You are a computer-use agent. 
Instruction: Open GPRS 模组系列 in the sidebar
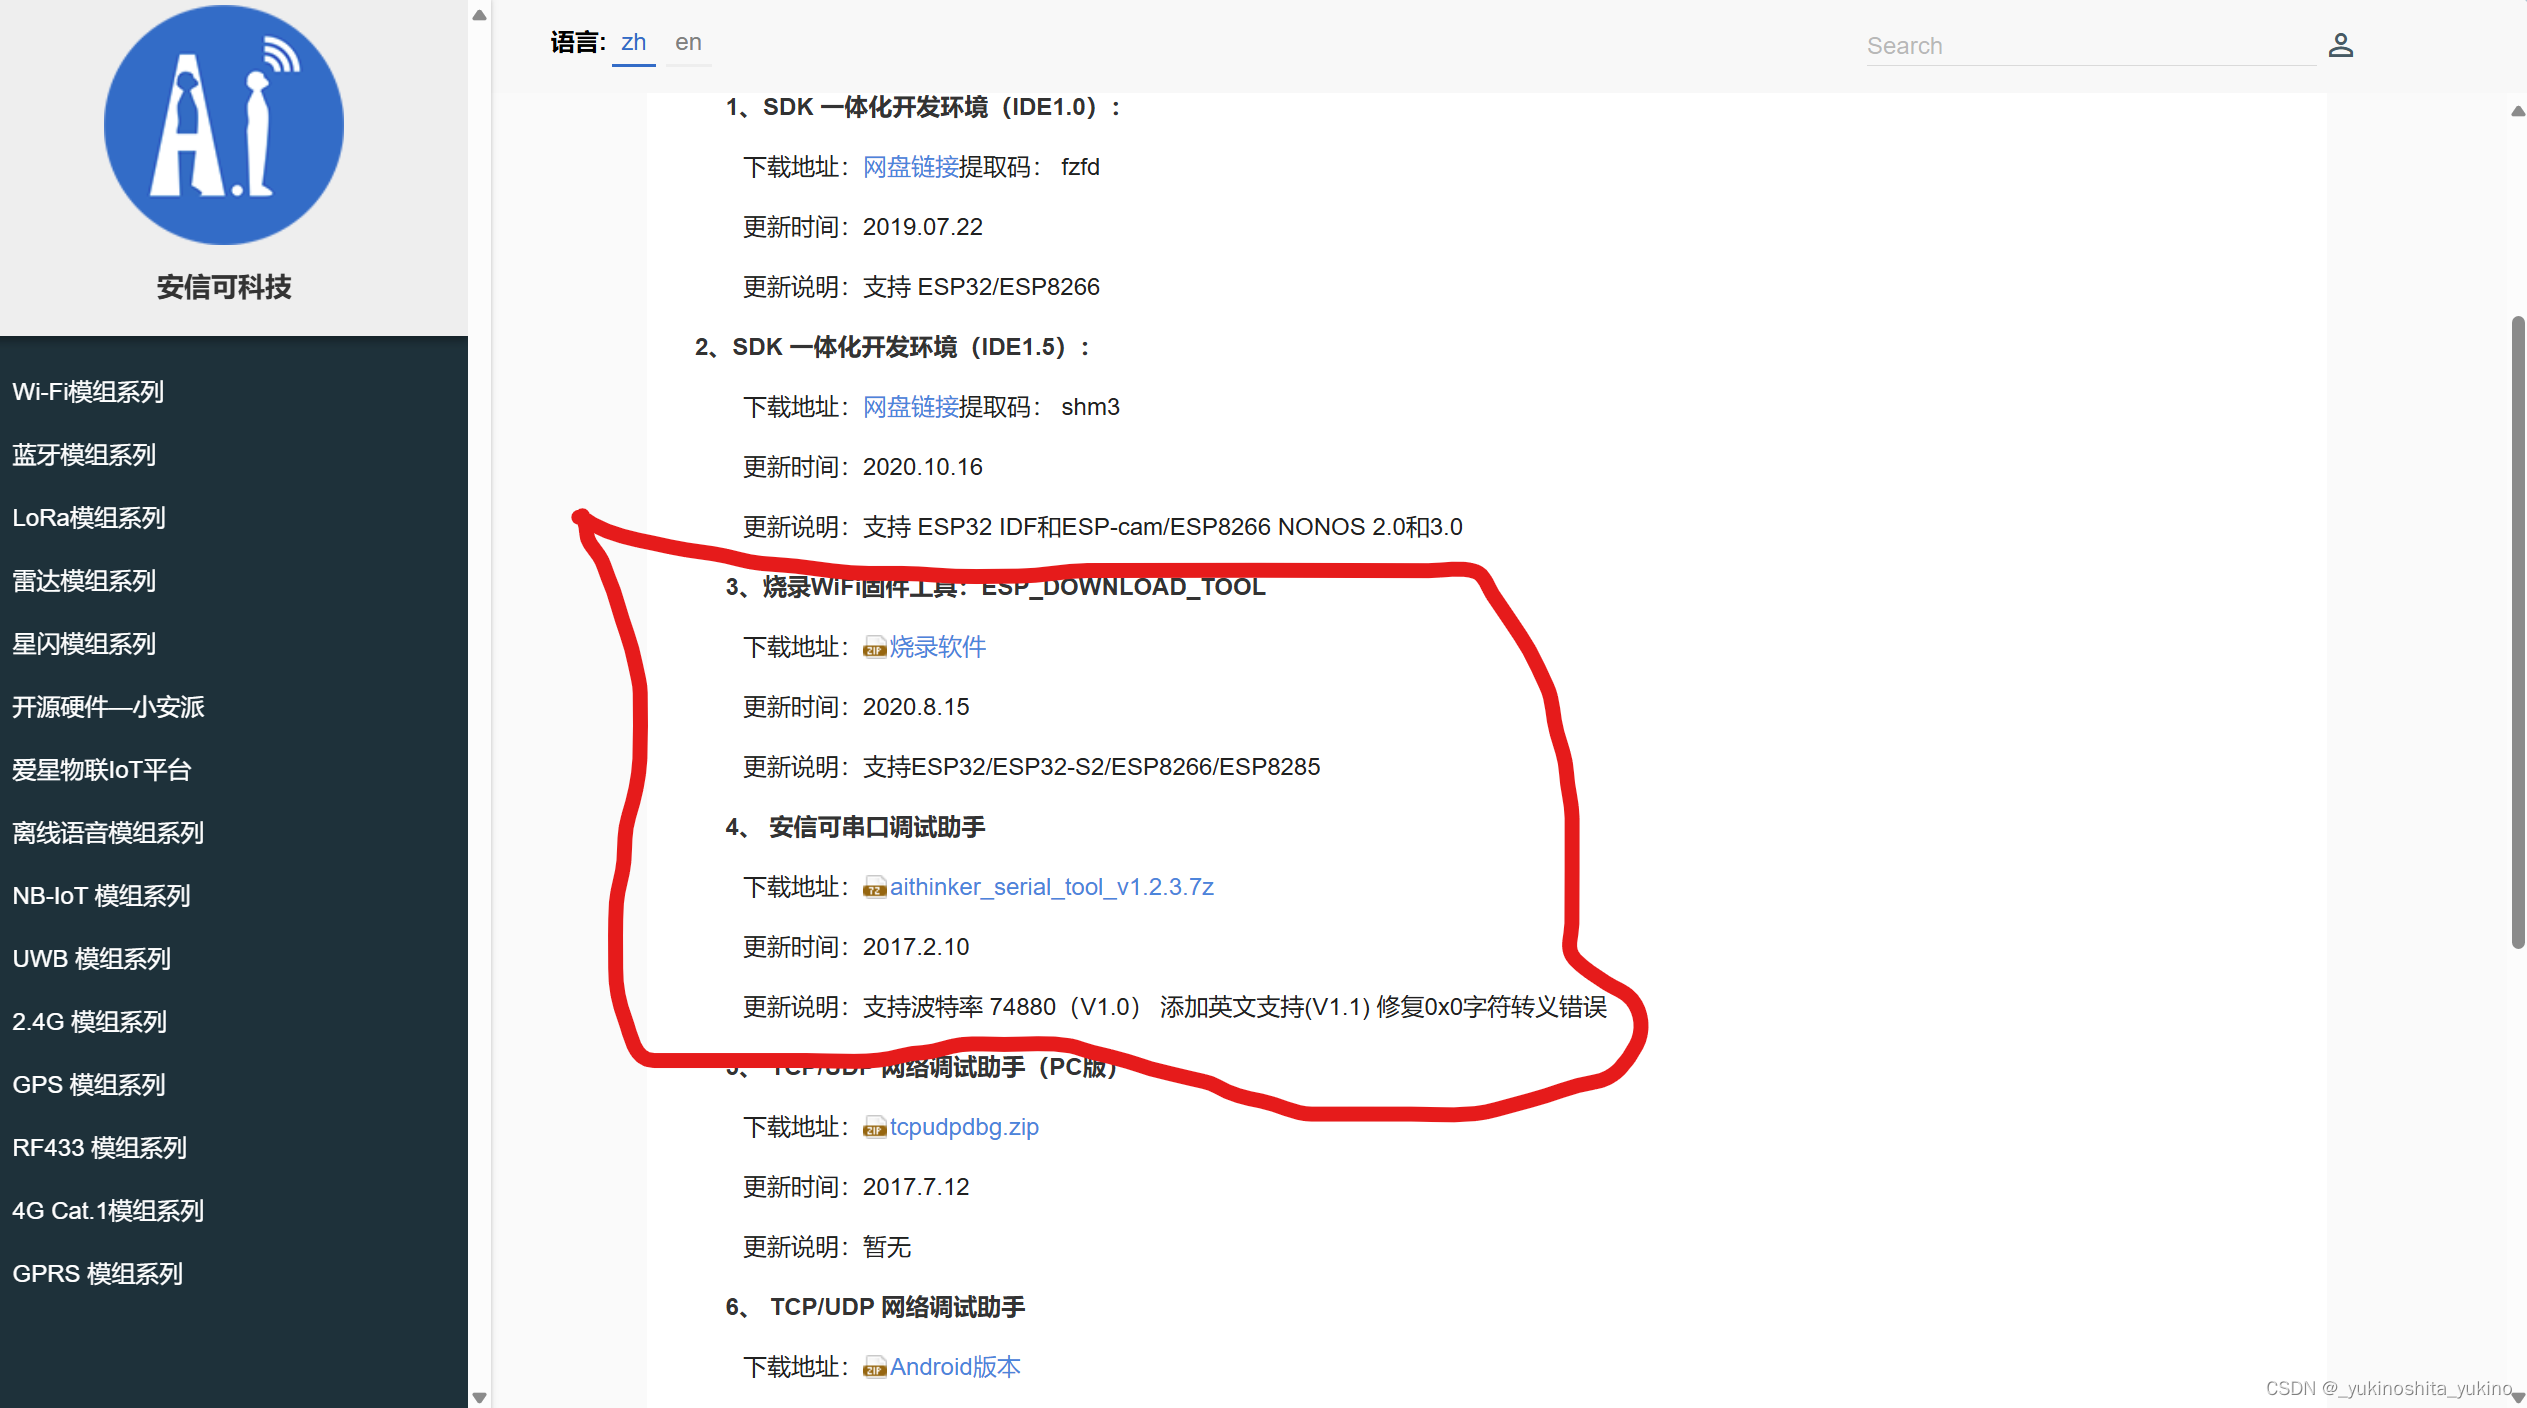point(97,1274)
